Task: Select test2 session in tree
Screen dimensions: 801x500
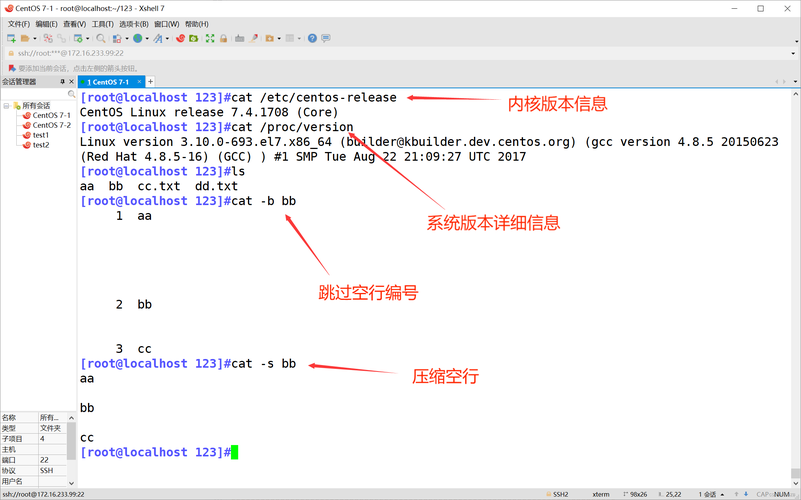Action: pos(36,145)
